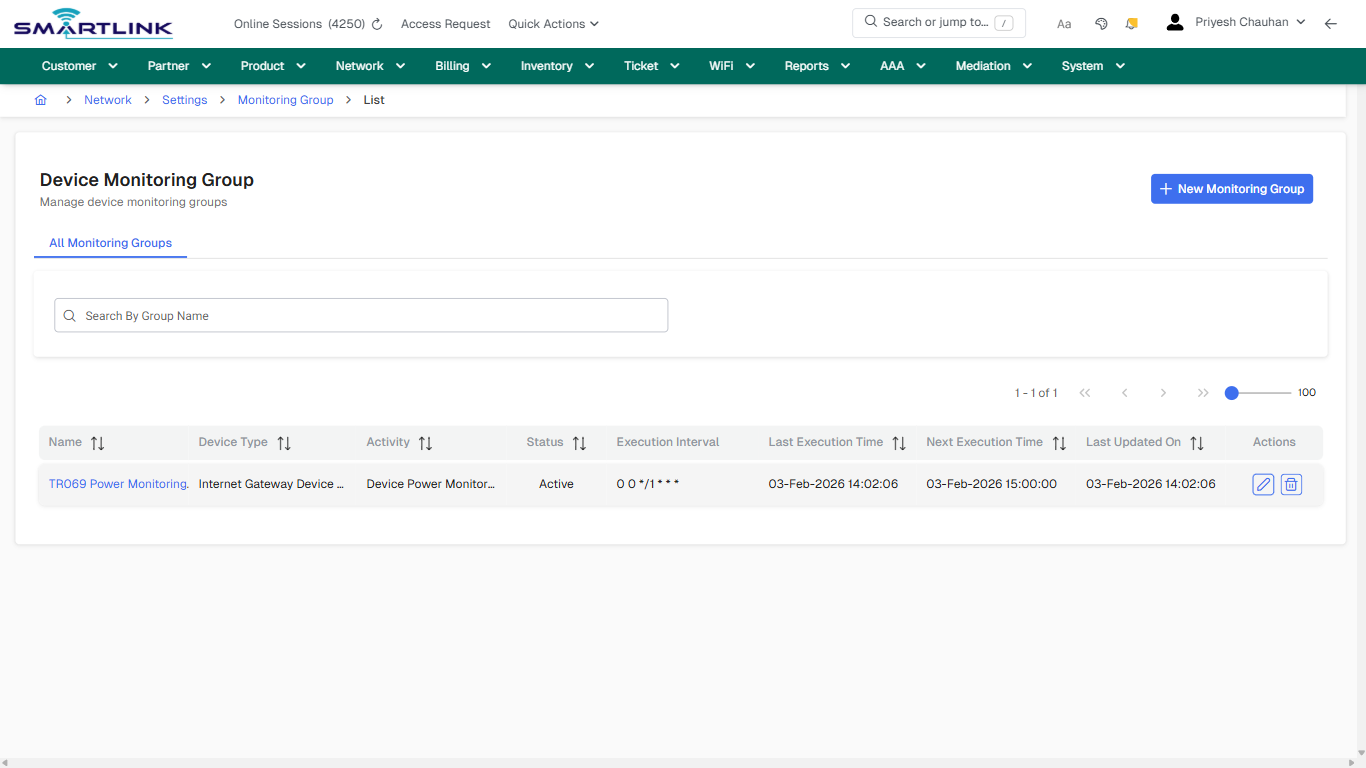Open the theme palette switcher
The image size is (1366, 768).
[x=1101, y=22]
